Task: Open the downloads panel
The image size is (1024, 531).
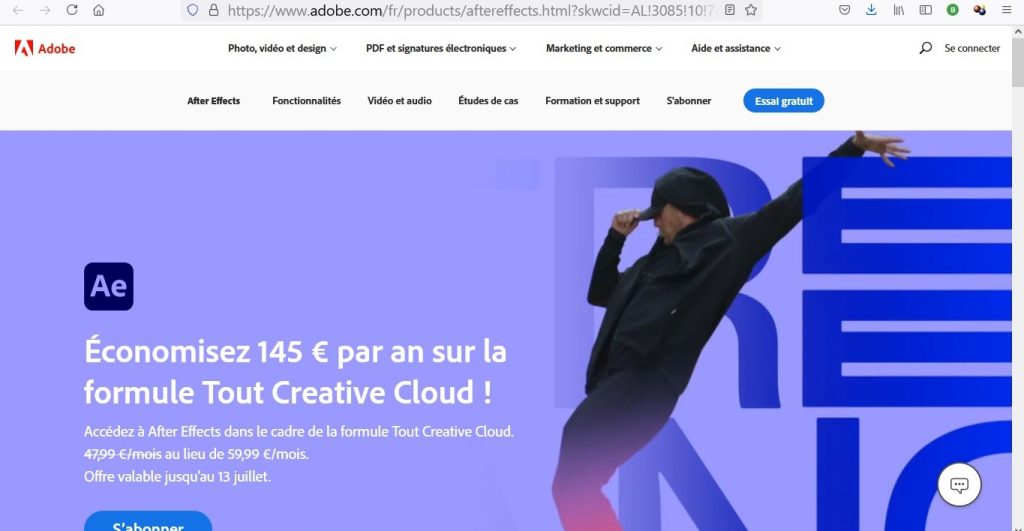Action: click(871, 10)
